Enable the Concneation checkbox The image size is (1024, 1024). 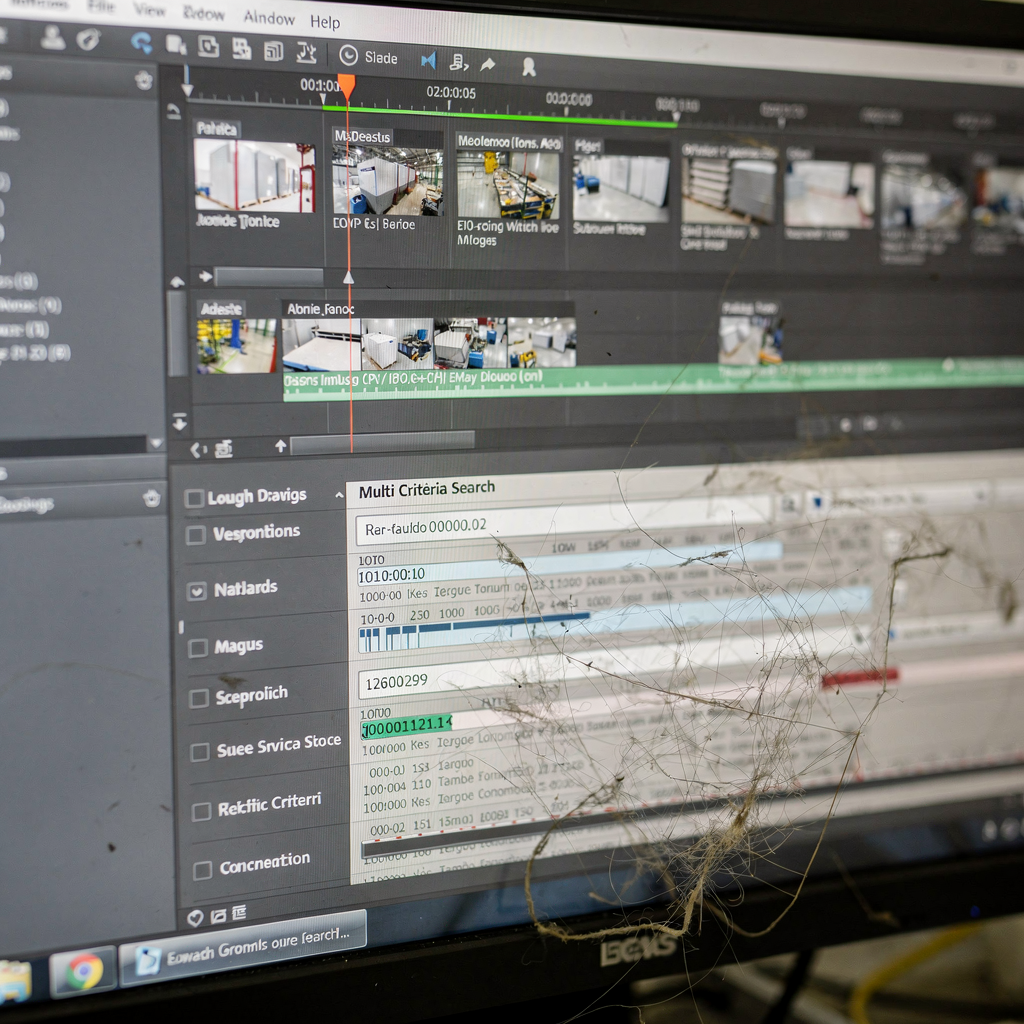click(203, 870)
